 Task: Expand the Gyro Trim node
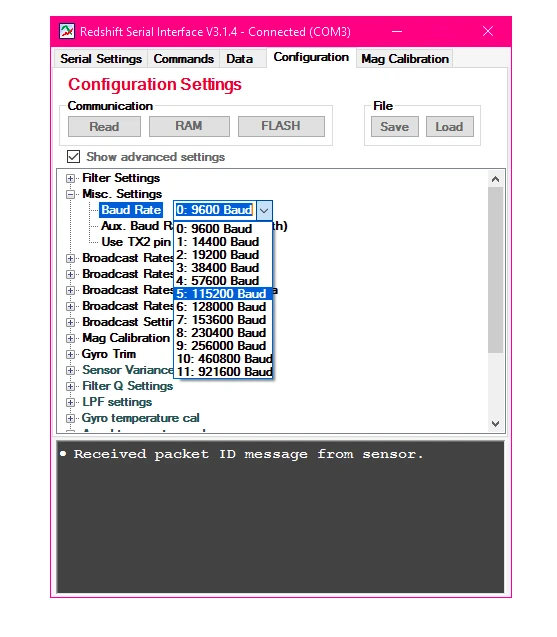pyautogui.click(x=70, y=354)
